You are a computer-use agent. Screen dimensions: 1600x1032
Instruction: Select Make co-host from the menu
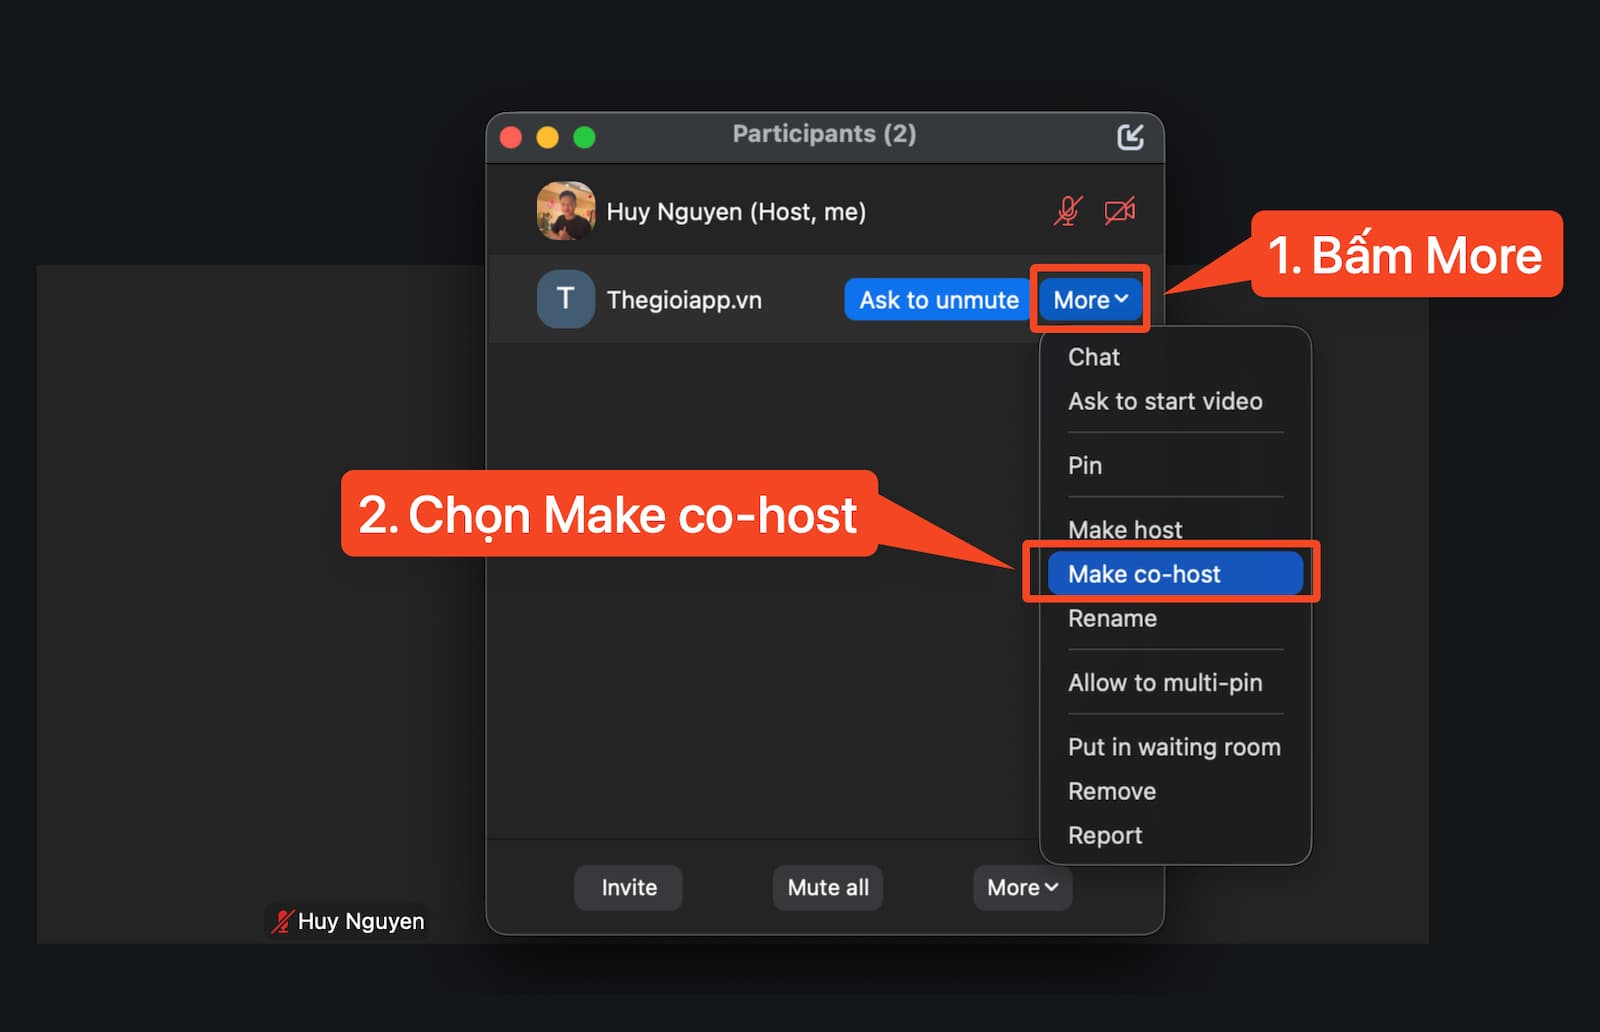[x=1145, y=573]
